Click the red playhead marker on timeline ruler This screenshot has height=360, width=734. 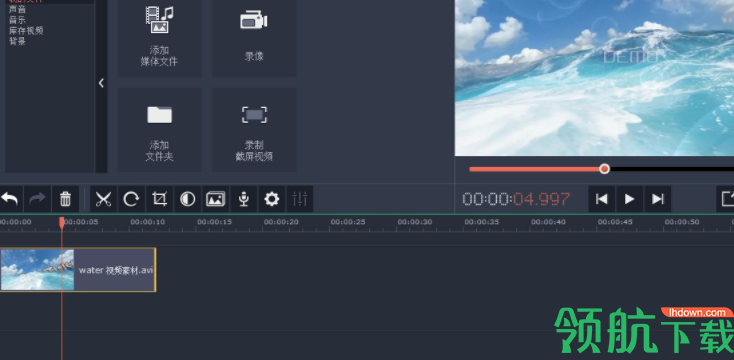click(62, 223)
